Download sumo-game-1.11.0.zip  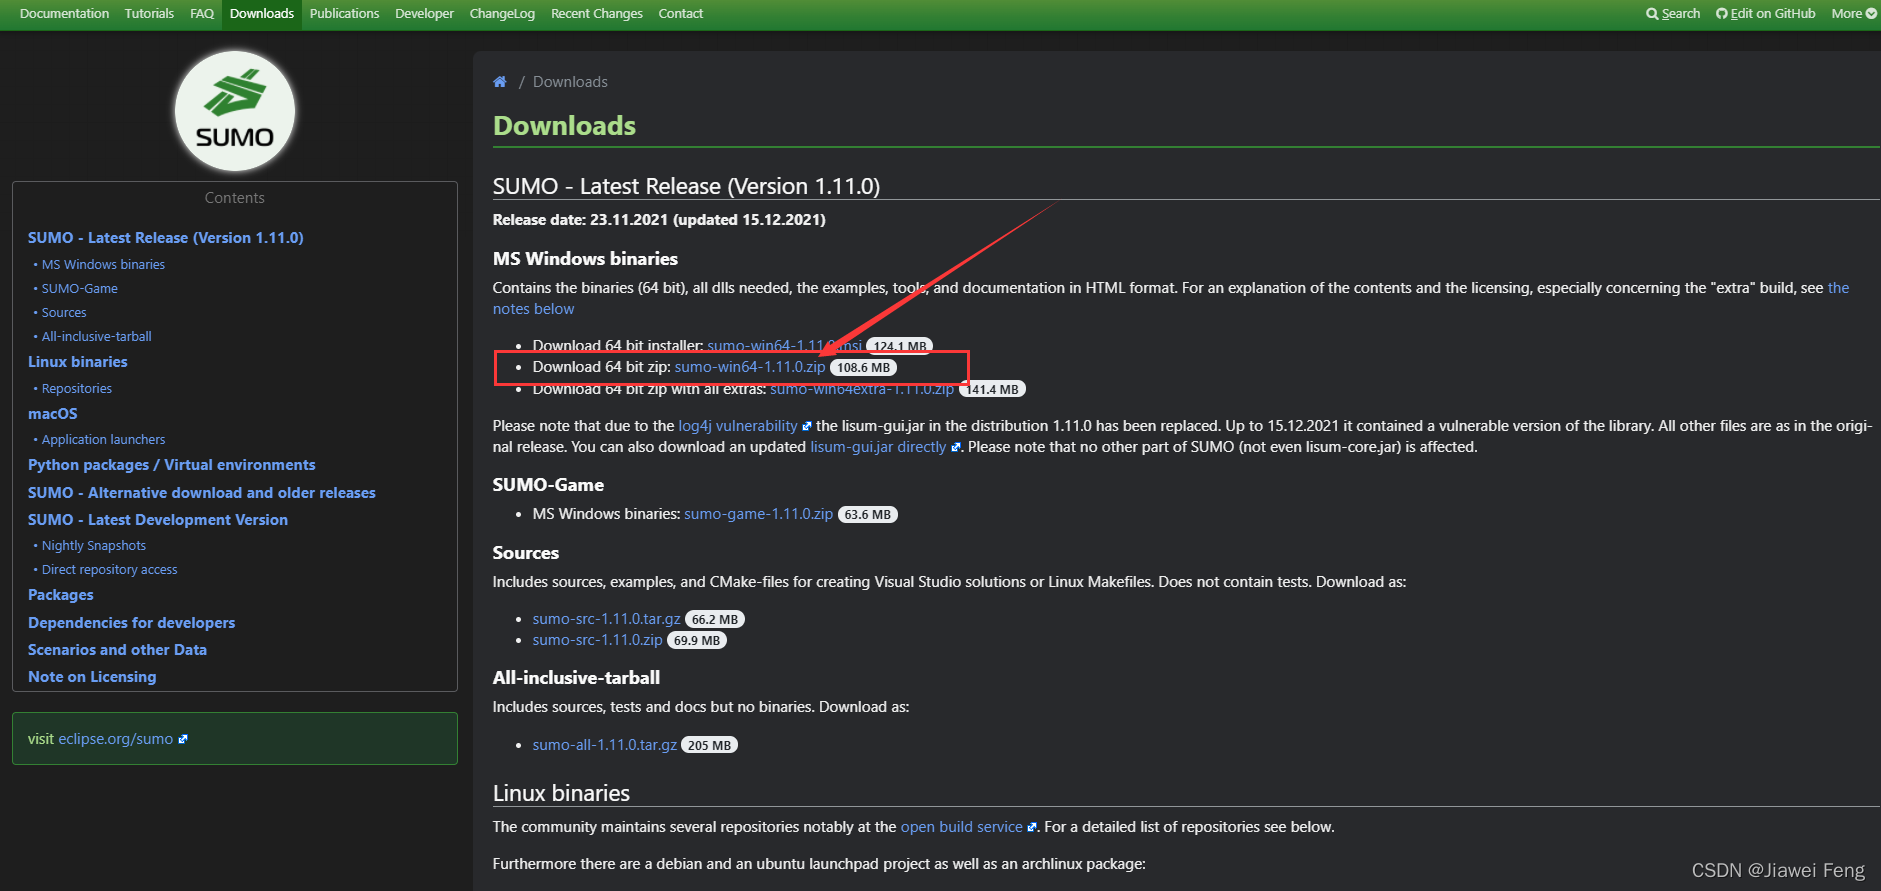coord(758,514)
